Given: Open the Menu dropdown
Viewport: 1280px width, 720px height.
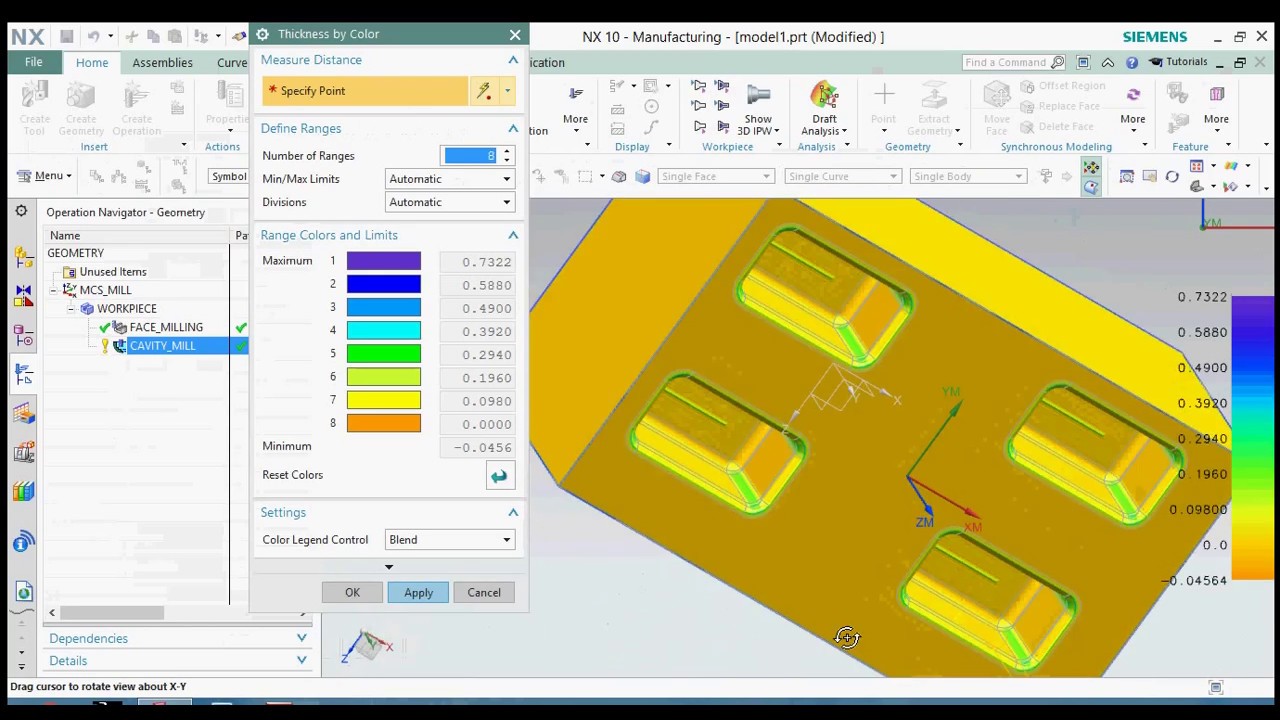Looking at the screenshot, I should pyautogui.click(x=44, y=176).
